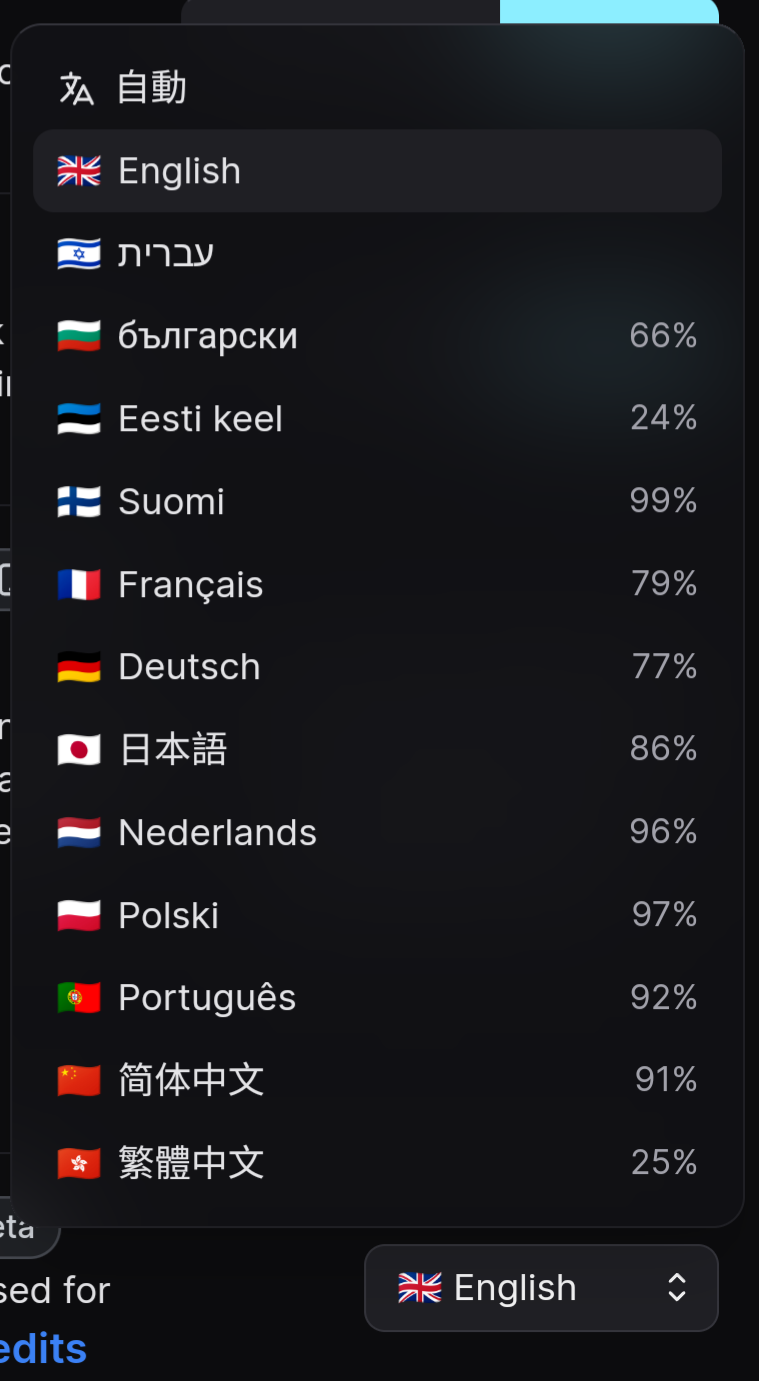Click the Japanese flag icon
The image size is (759, 1381).
coord(79,749)
